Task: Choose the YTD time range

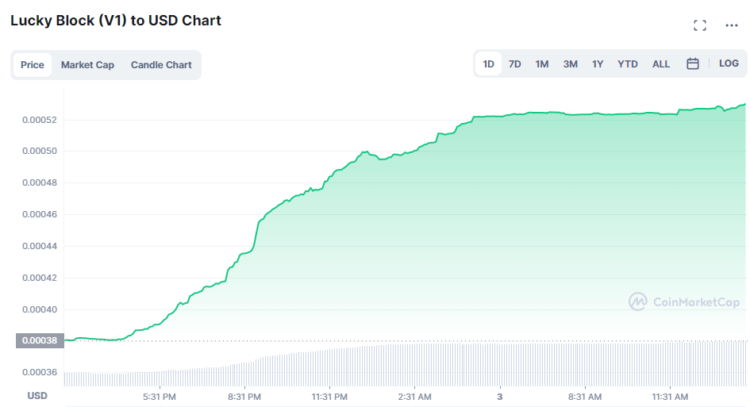Action: pos(628,64)
